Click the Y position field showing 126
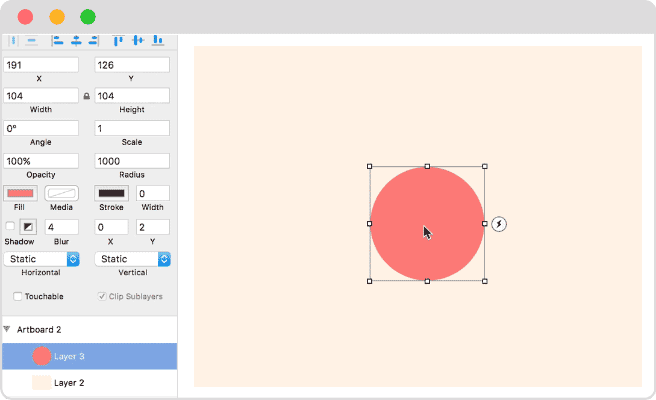The image size is (656, 400). click(x=132, y=65)
